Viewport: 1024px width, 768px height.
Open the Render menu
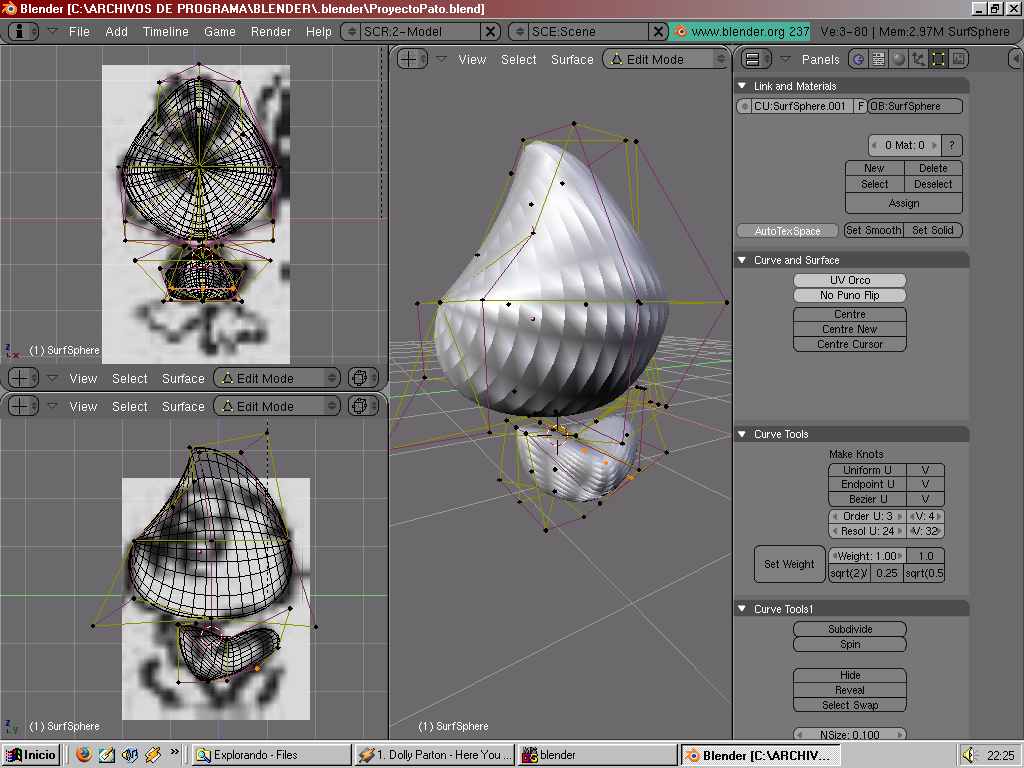pos(271,31)
